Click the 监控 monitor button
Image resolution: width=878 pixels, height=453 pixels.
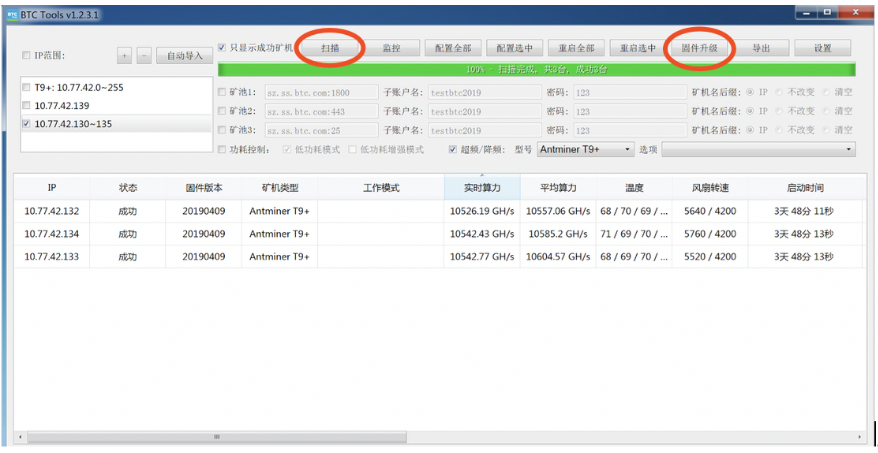point(391,48)
